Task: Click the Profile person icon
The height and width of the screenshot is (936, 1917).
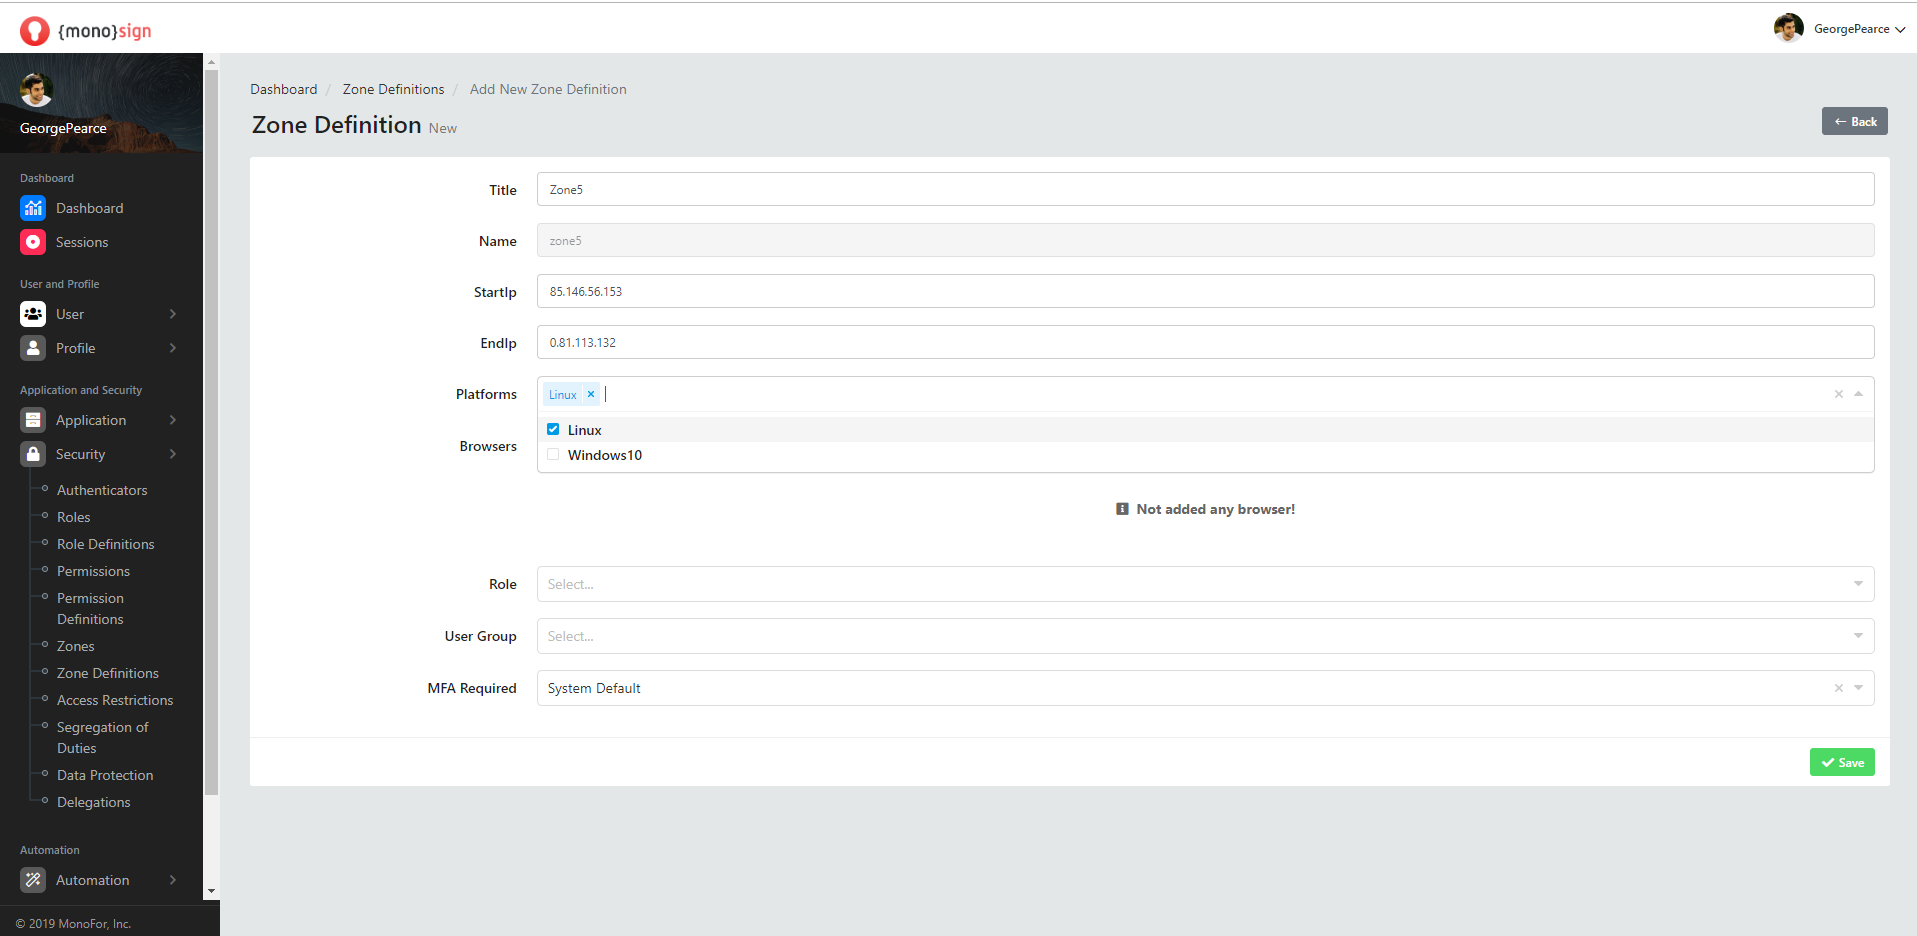Action: pyautogui.click(x=33, y=348)
